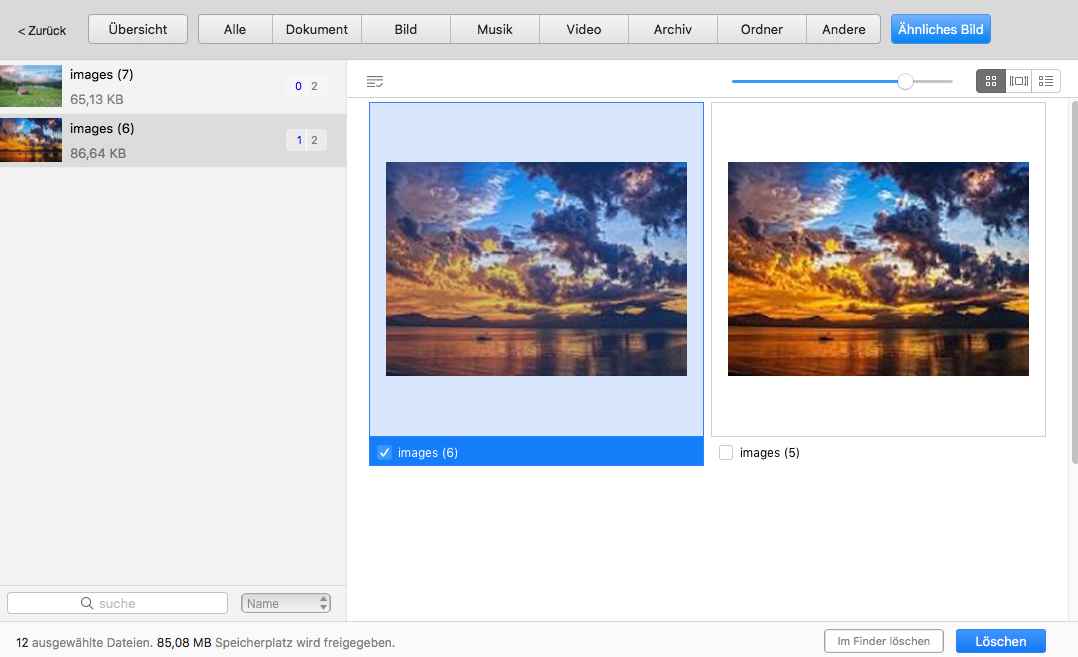Click the images (5) label under the preview
1078x657 pixels.
click(x=769, y=452)
